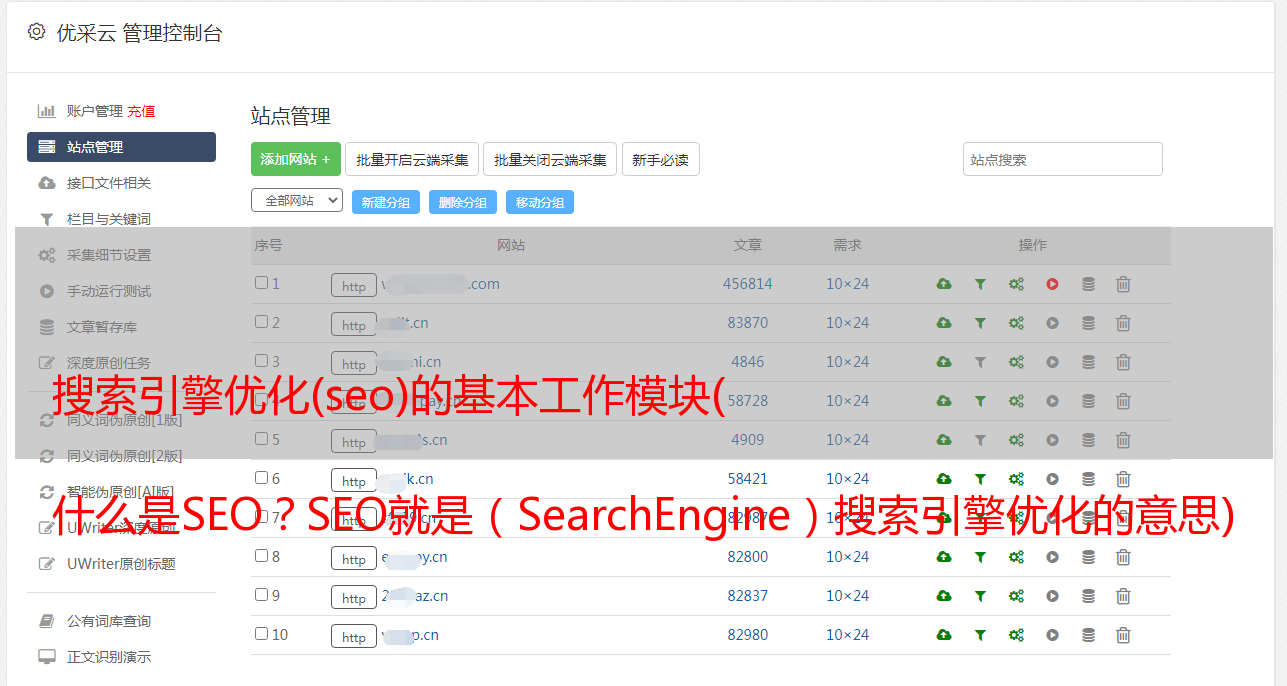Click trash icon in row 2
The width and height of the screenshot is (1287, 686).
[1123, 323]
